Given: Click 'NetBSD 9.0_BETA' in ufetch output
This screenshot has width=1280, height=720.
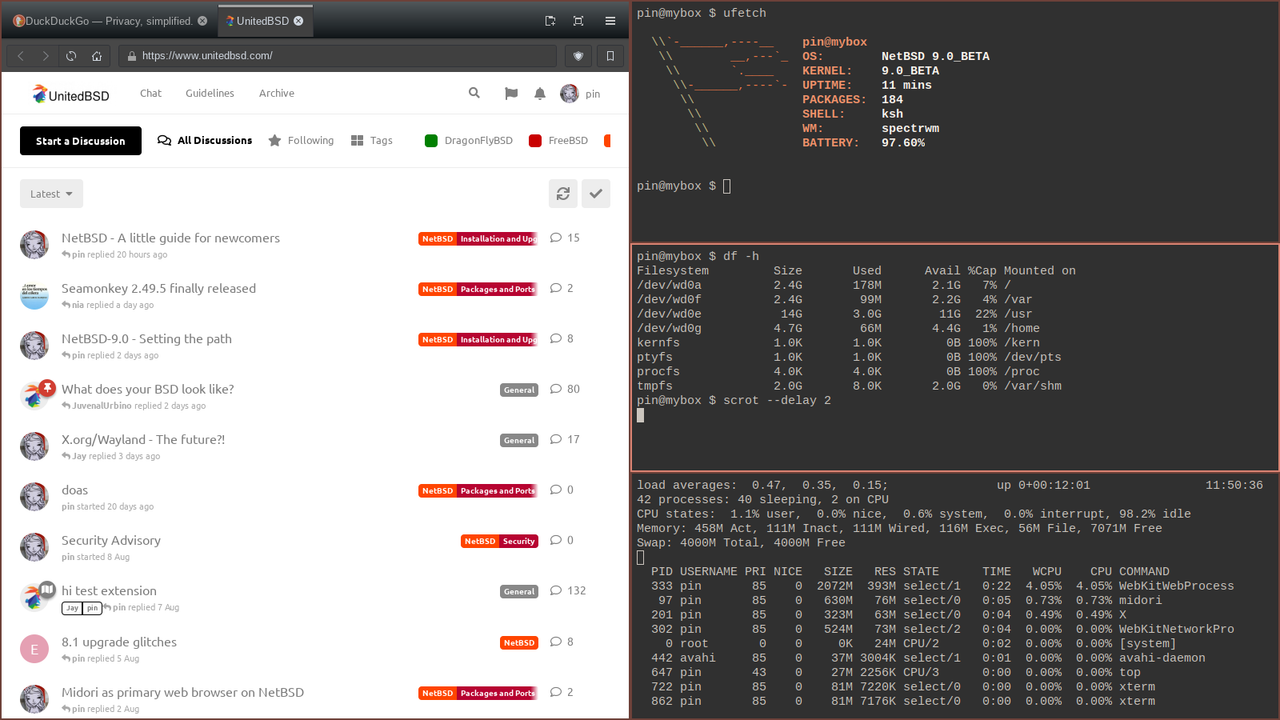Looking at the screenshot, I should click(935, 56).
